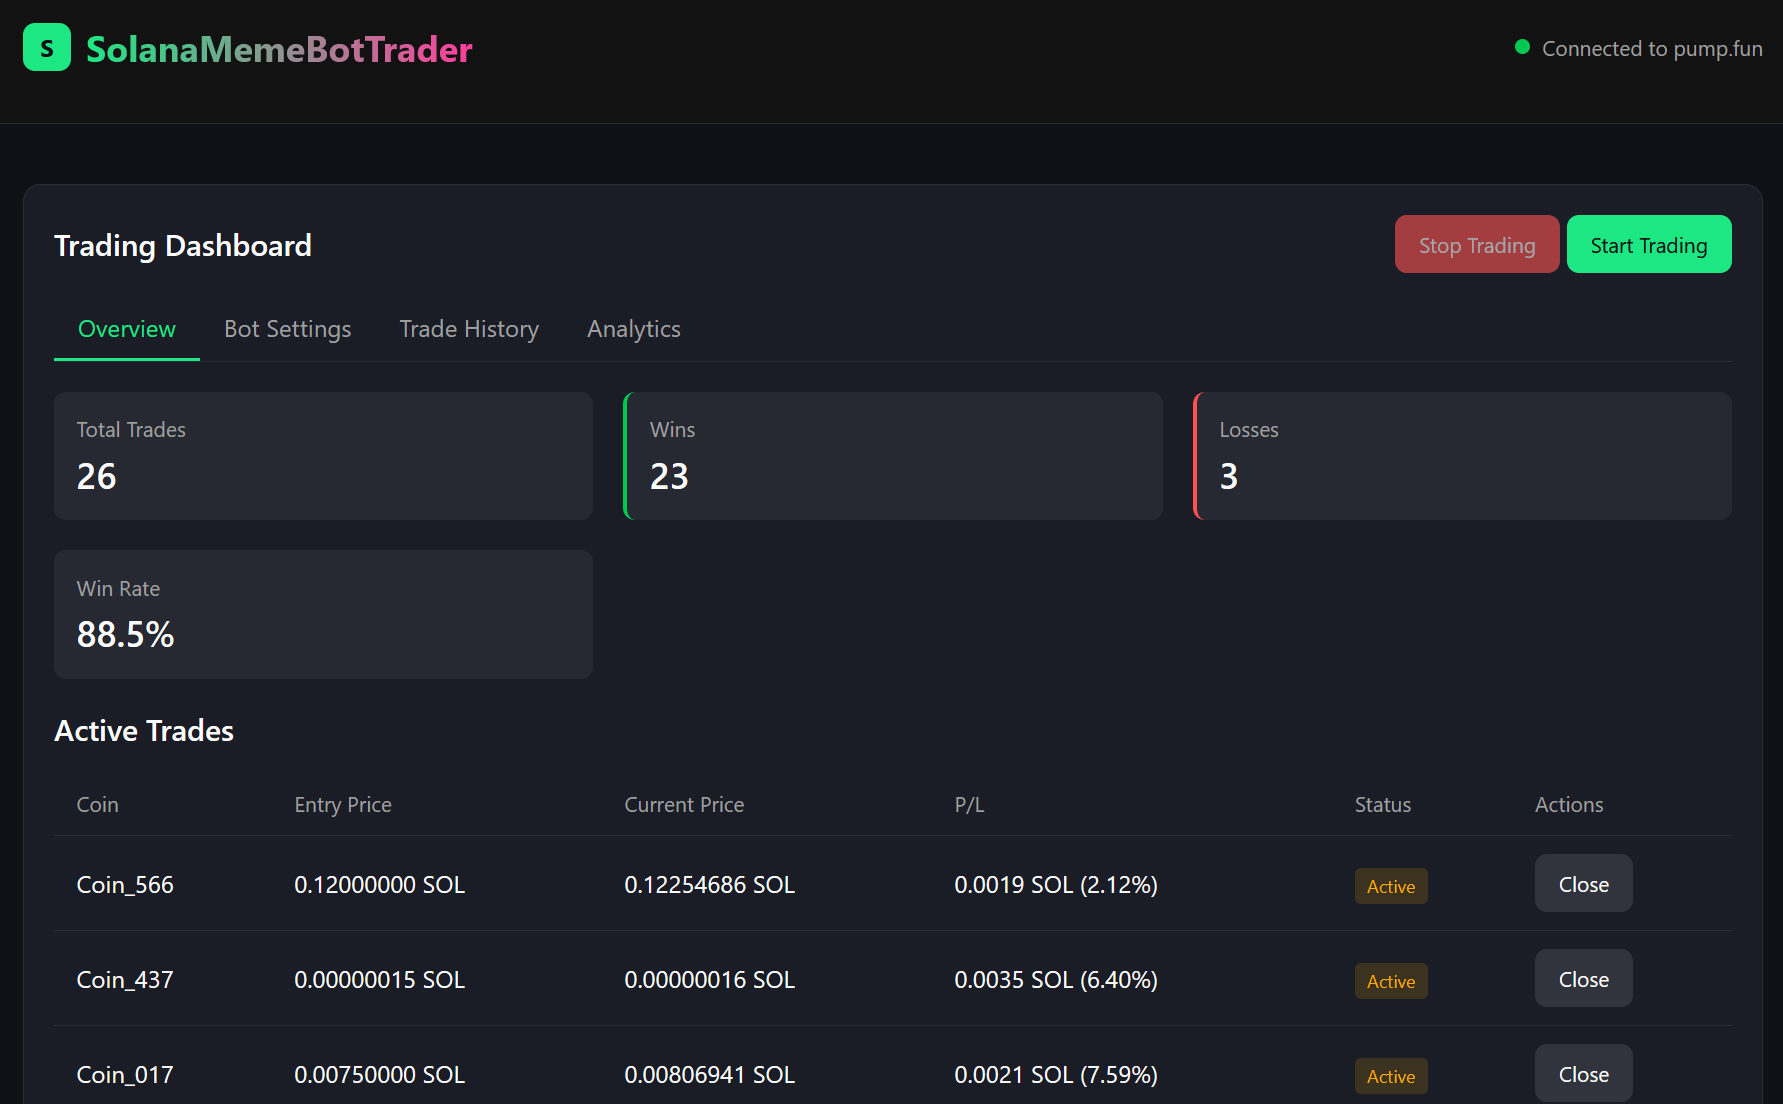
Task: Click the Entry Price column header
Action: point(343,805)
